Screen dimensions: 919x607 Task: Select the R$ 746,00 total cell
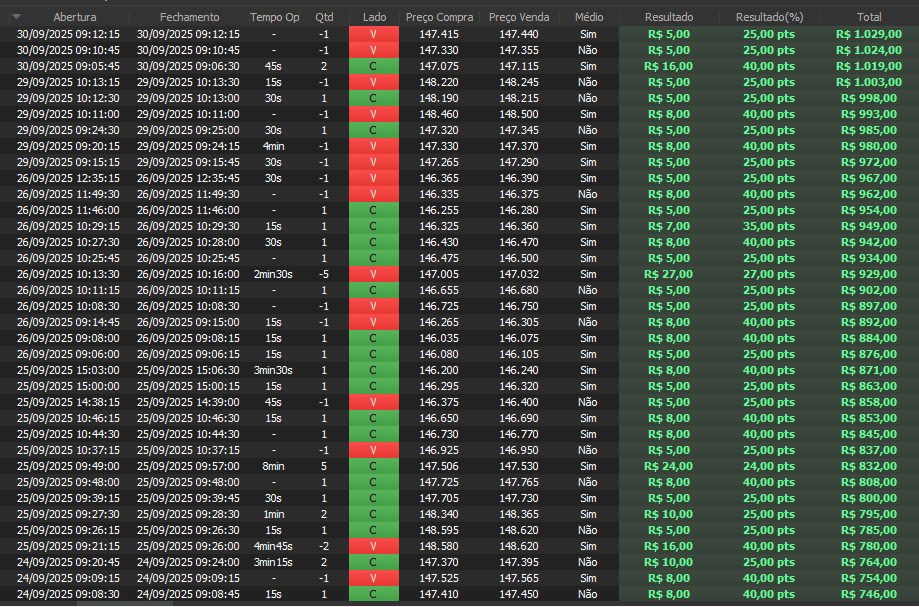pos(868,594)
